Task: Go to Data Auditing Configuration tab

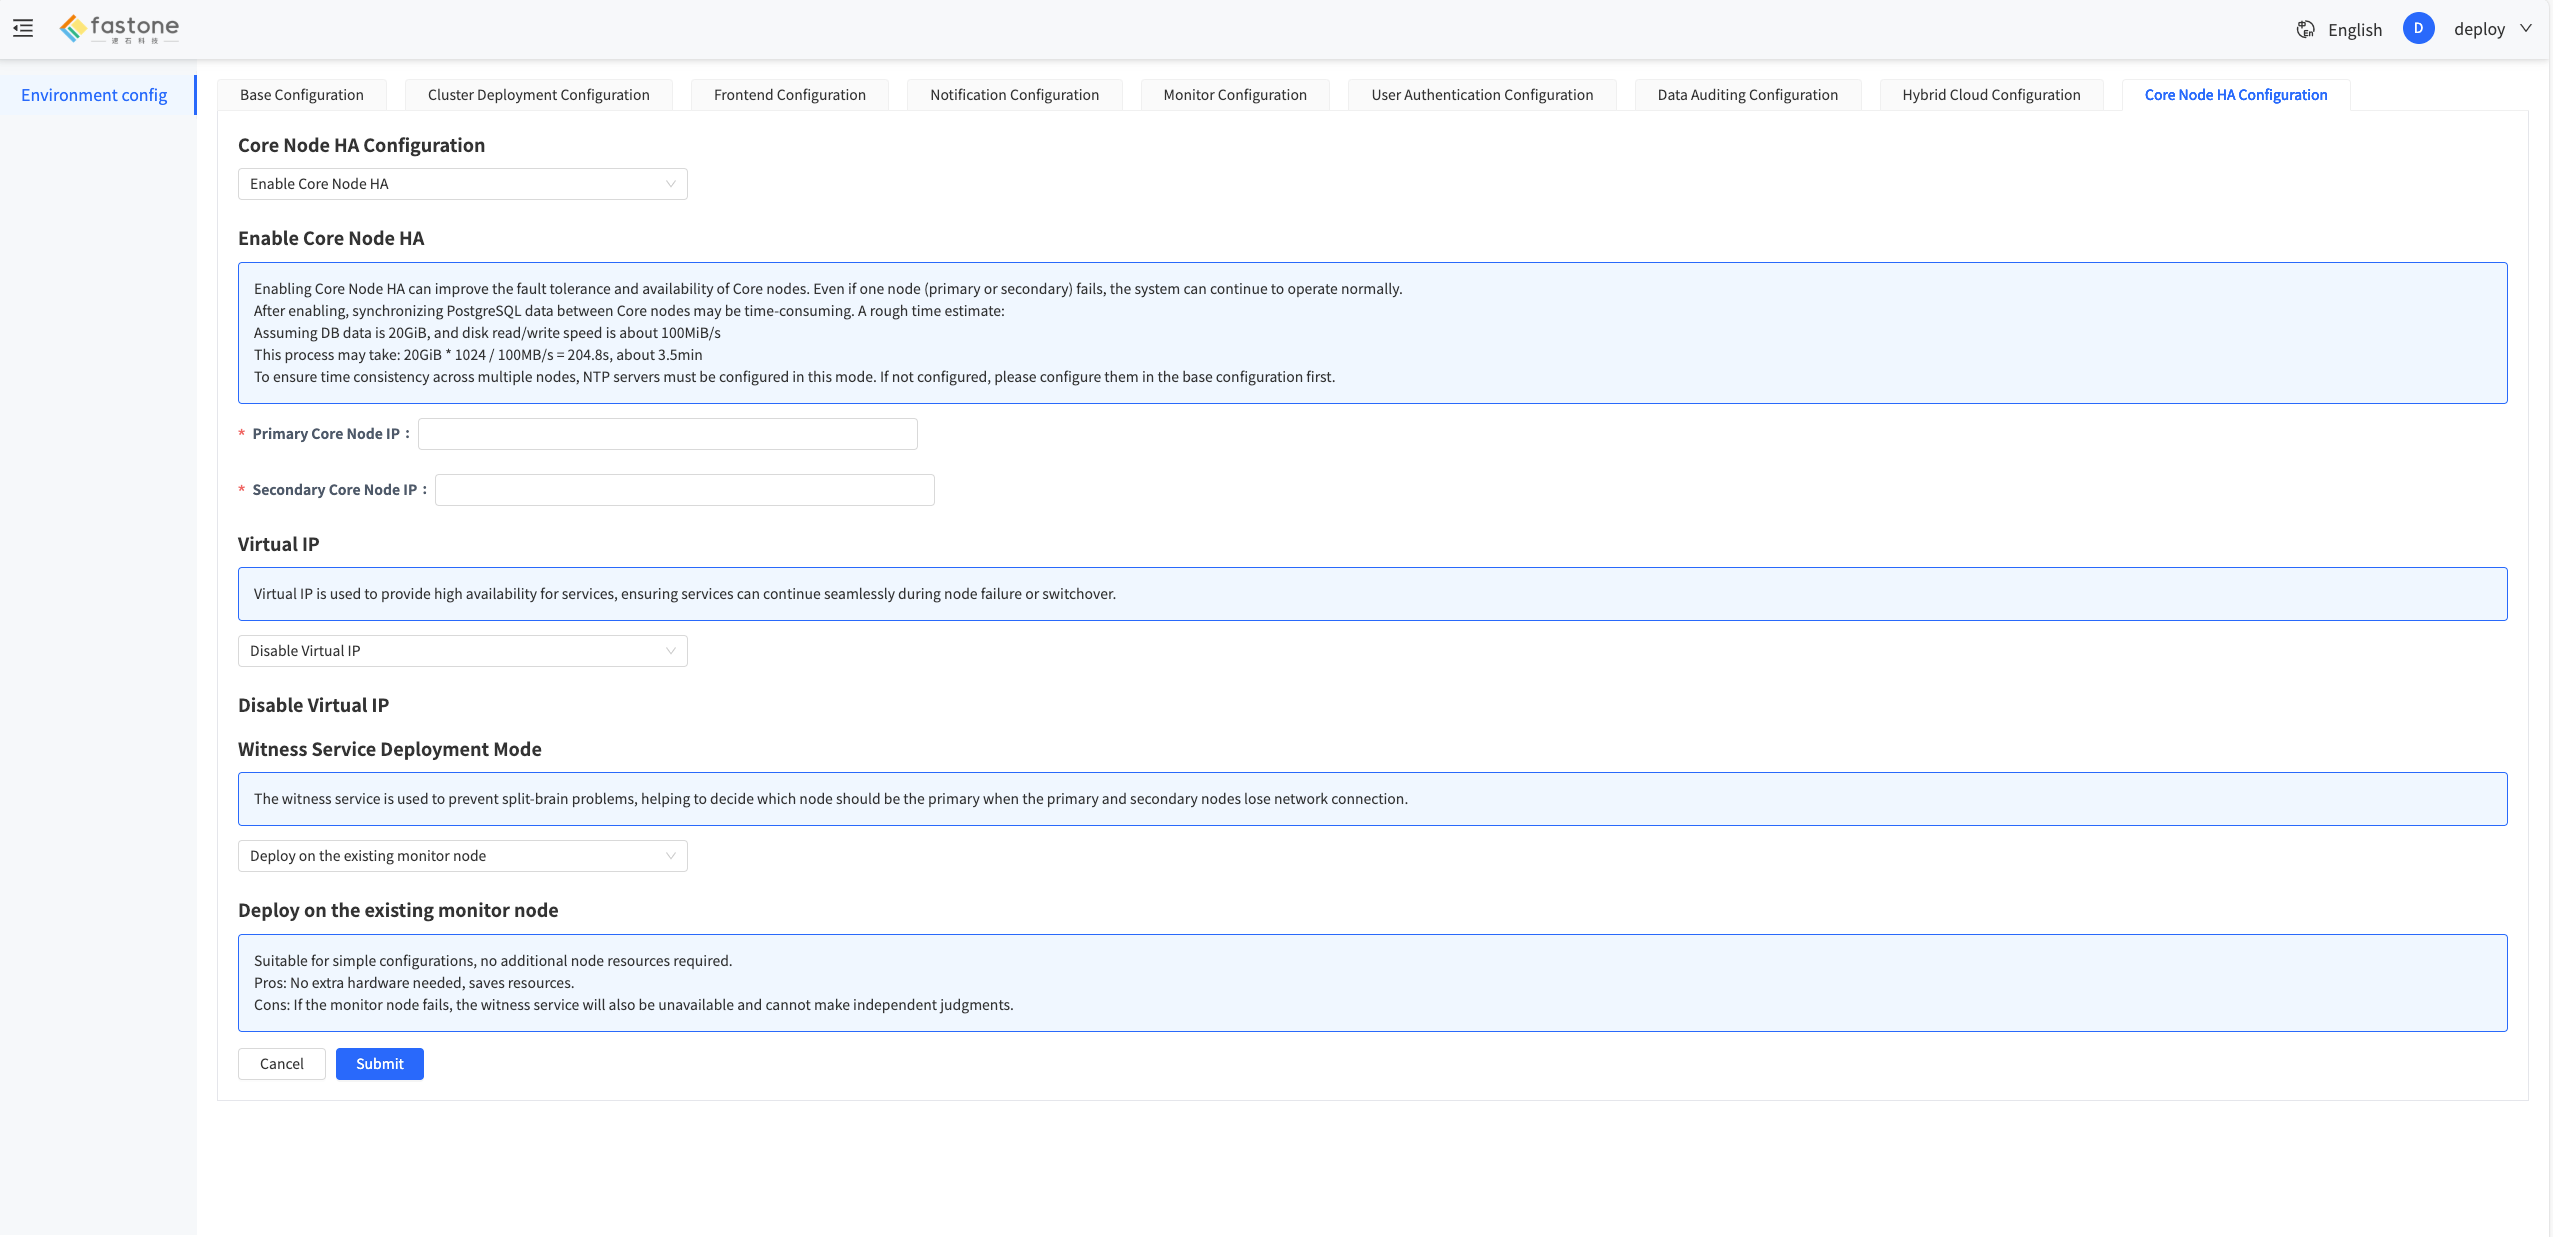Action: tap(1747, 95)
